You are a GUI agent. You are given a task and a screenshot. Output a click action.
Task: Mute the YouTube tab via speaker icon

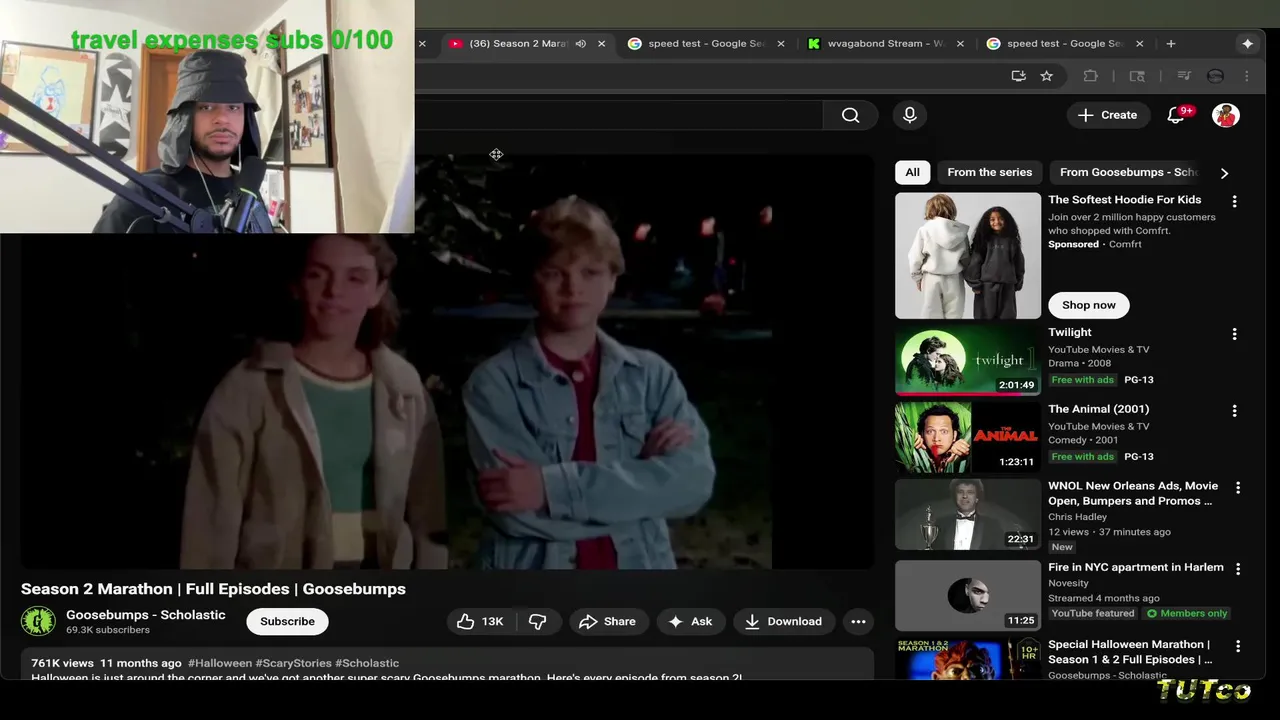tap(580, 44)
